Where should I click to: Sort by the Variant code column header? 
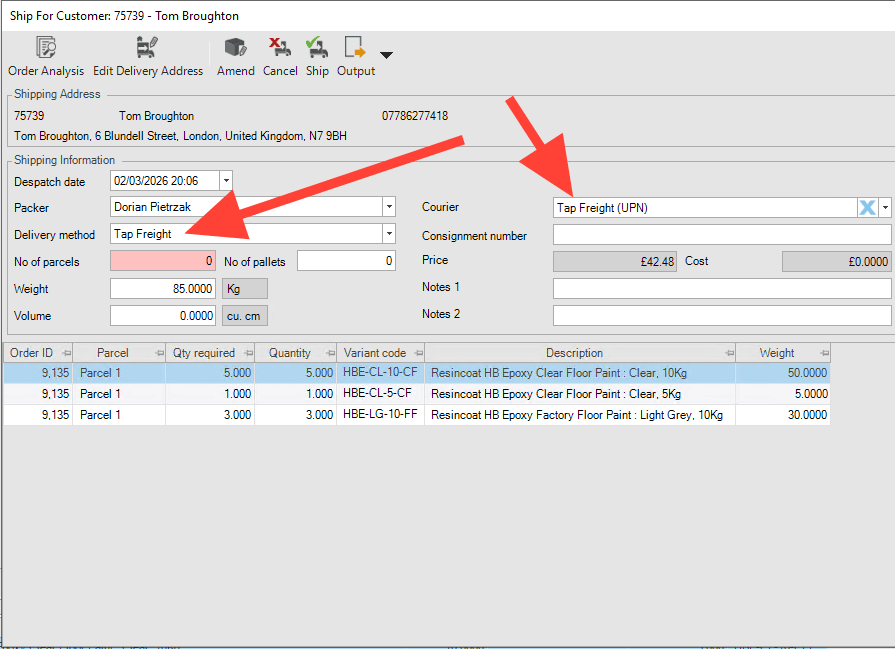click(375, 353)
